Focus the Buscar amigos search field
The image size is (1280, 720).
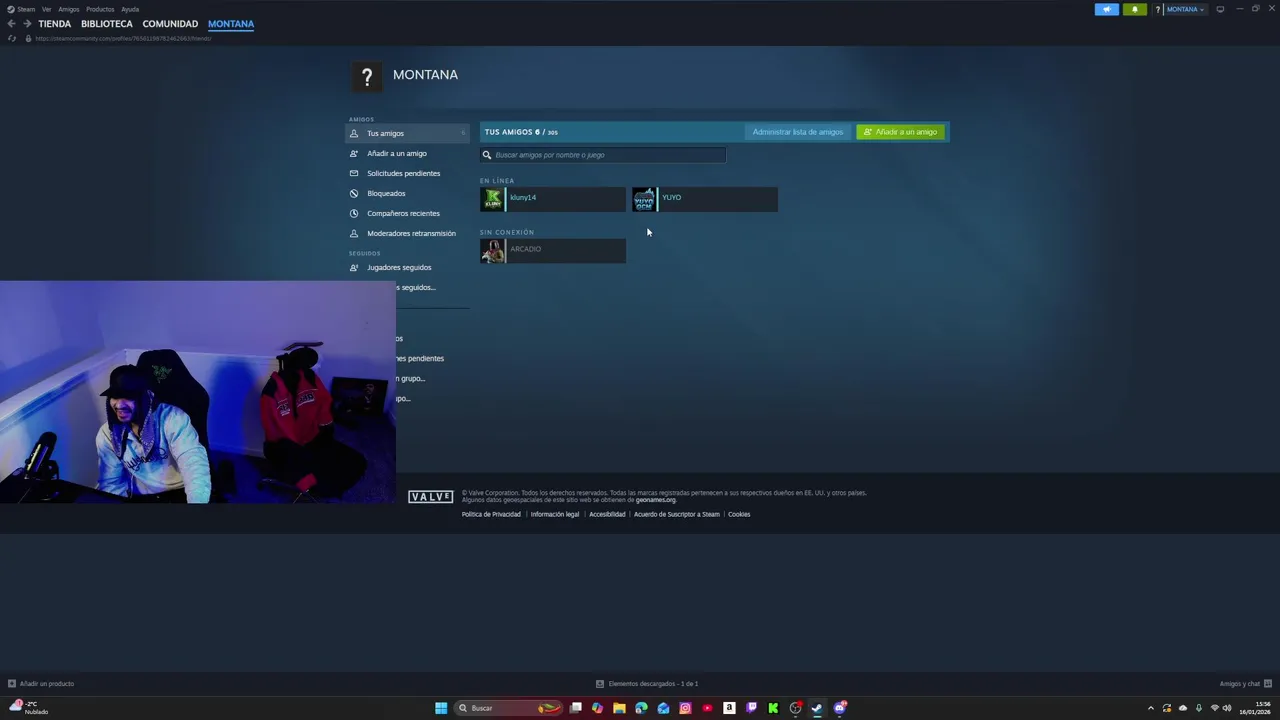point(603,155)
